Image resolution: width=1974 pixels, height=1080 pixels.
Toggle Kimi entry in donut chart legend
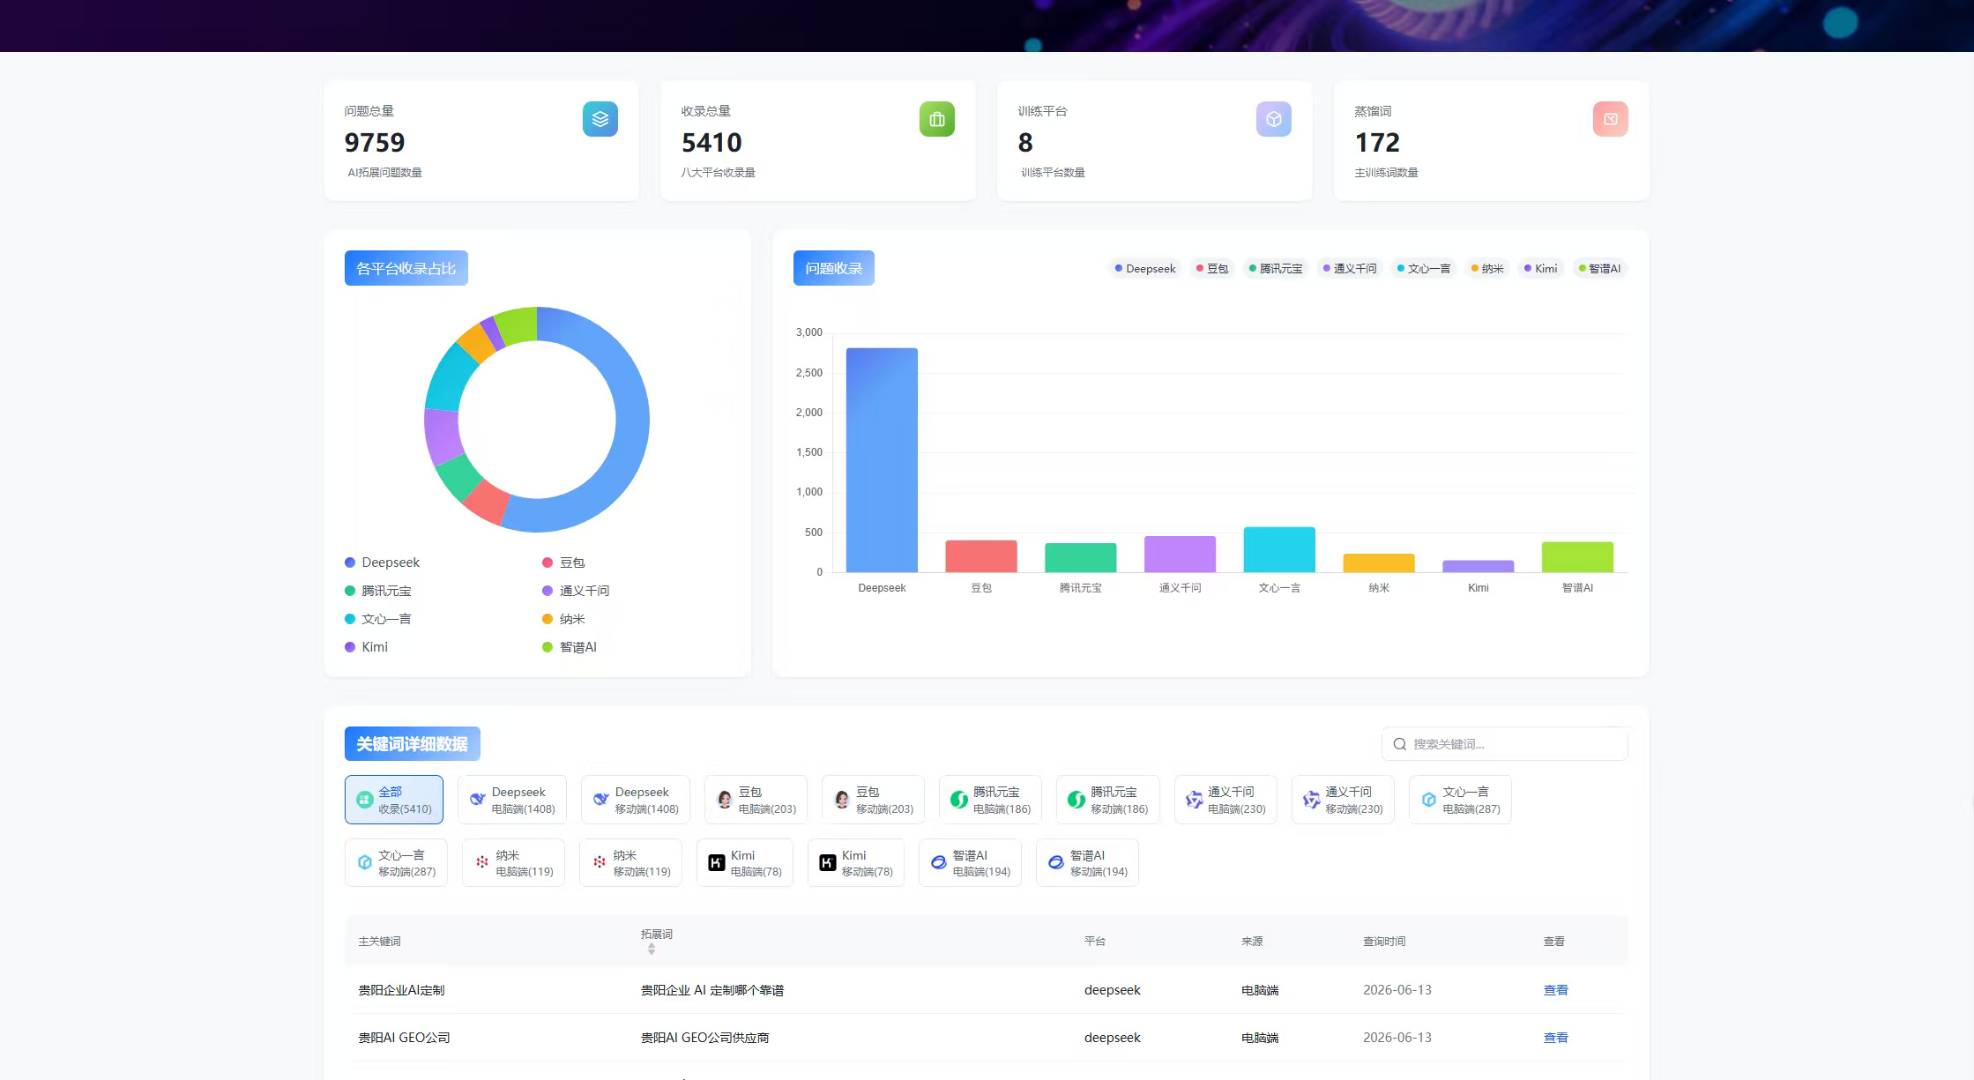pos(366,647)
